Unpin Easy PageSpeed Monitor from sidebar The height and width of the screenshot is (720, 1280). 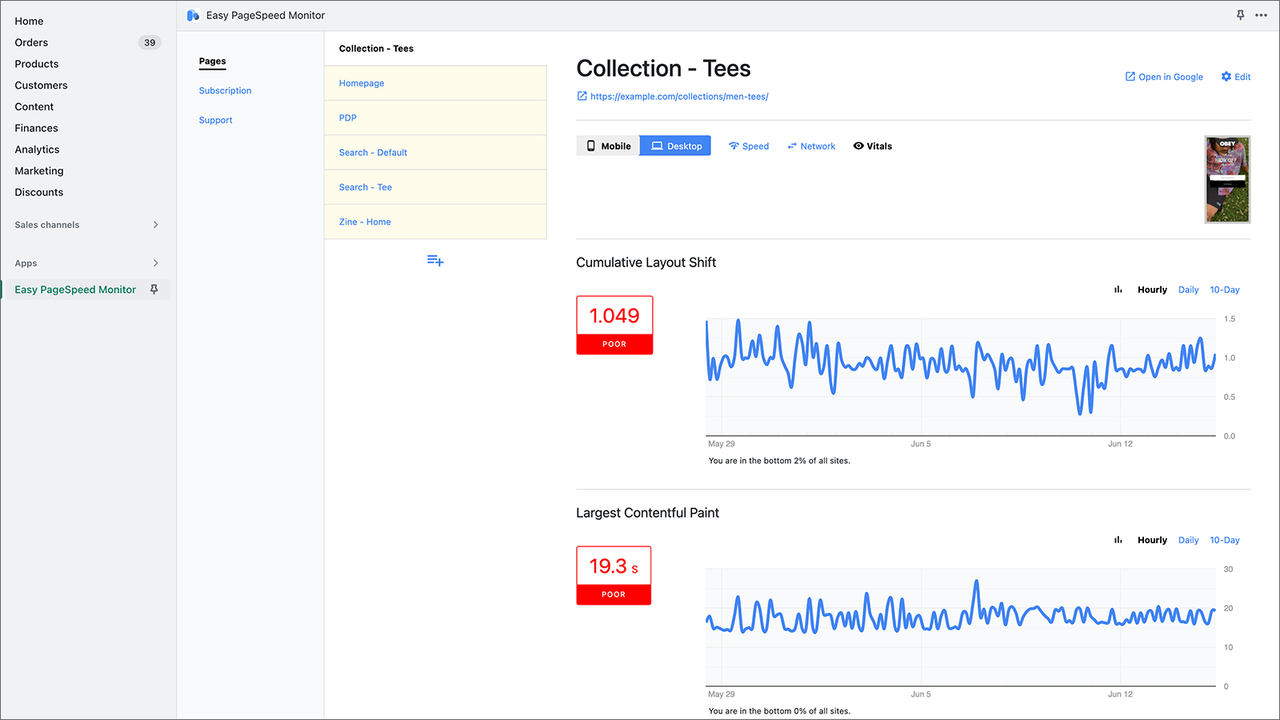[154, 289]
